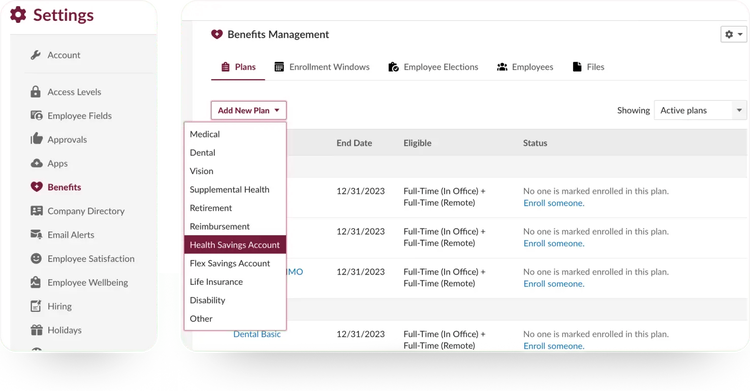Viewport: 750px width, 391px height.
Task: Choose Retirement plan type
Action: click(x=235, y=208)
